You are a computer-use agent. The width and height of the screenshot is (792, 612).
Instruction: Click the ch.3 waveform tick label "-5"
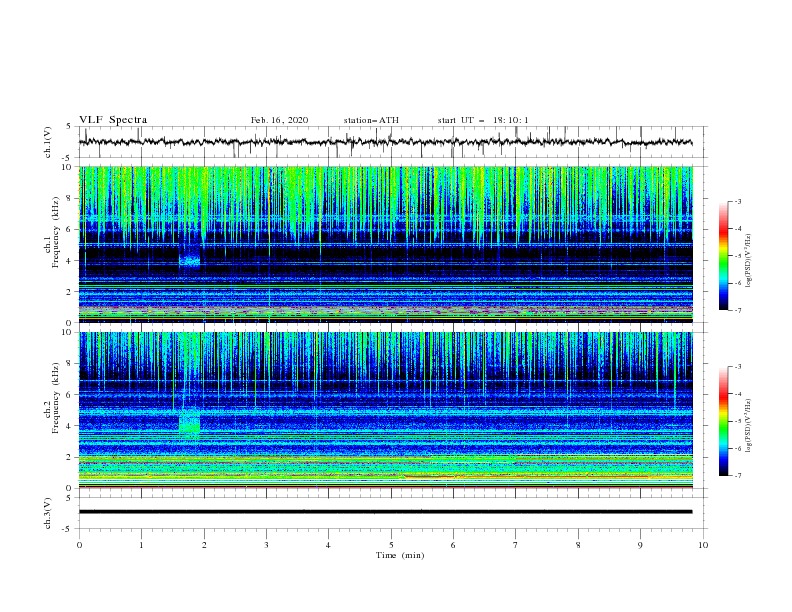[68, 529]
